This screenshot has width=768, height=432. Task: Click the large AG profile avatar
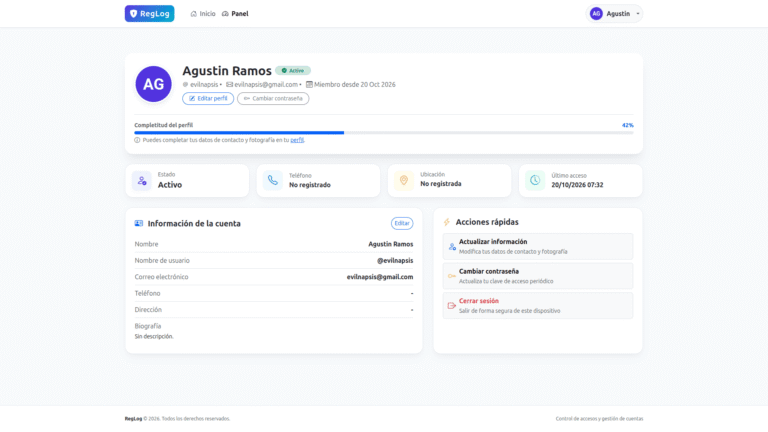coord(153,84)
